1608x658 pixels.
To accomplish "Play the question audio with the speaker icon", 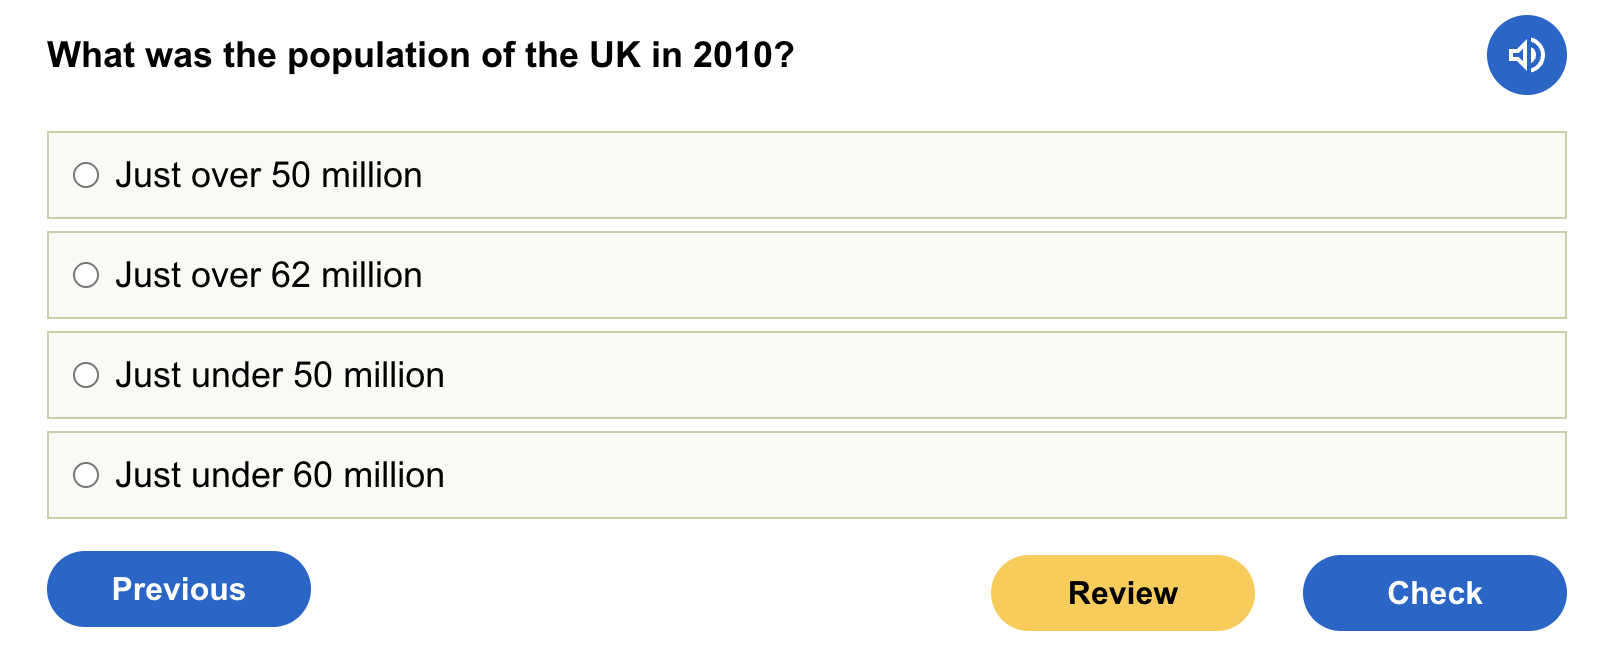I will point(1526,55).
